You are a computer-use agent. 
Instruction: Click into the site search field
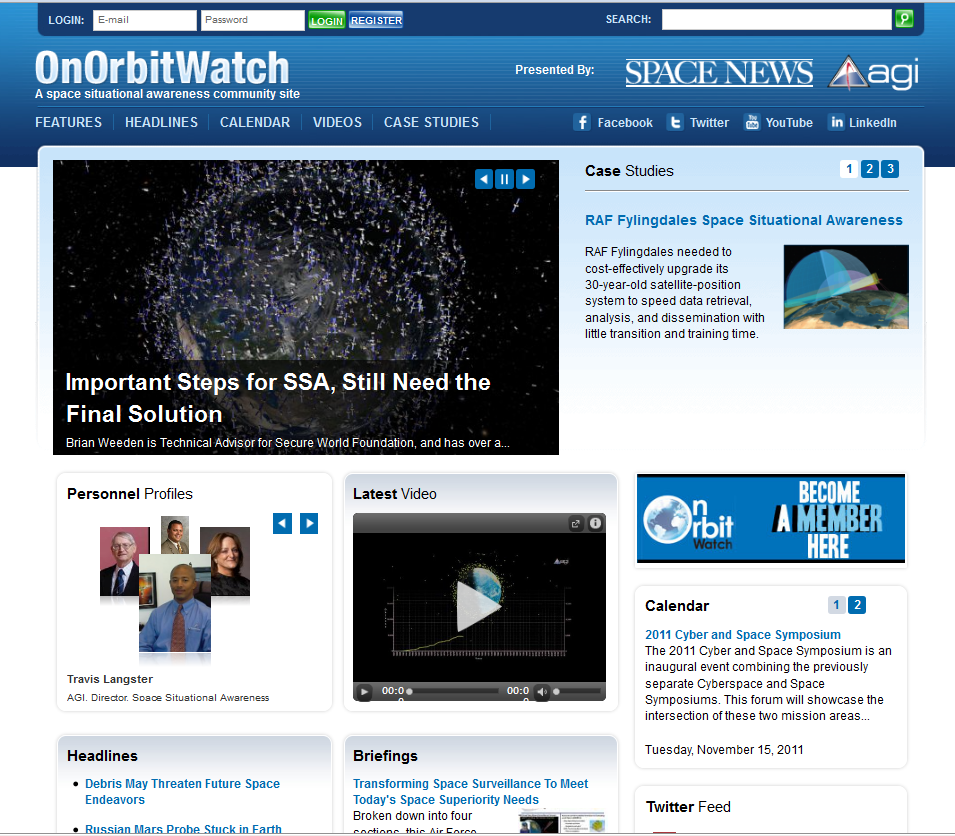(x=777, y=19)
